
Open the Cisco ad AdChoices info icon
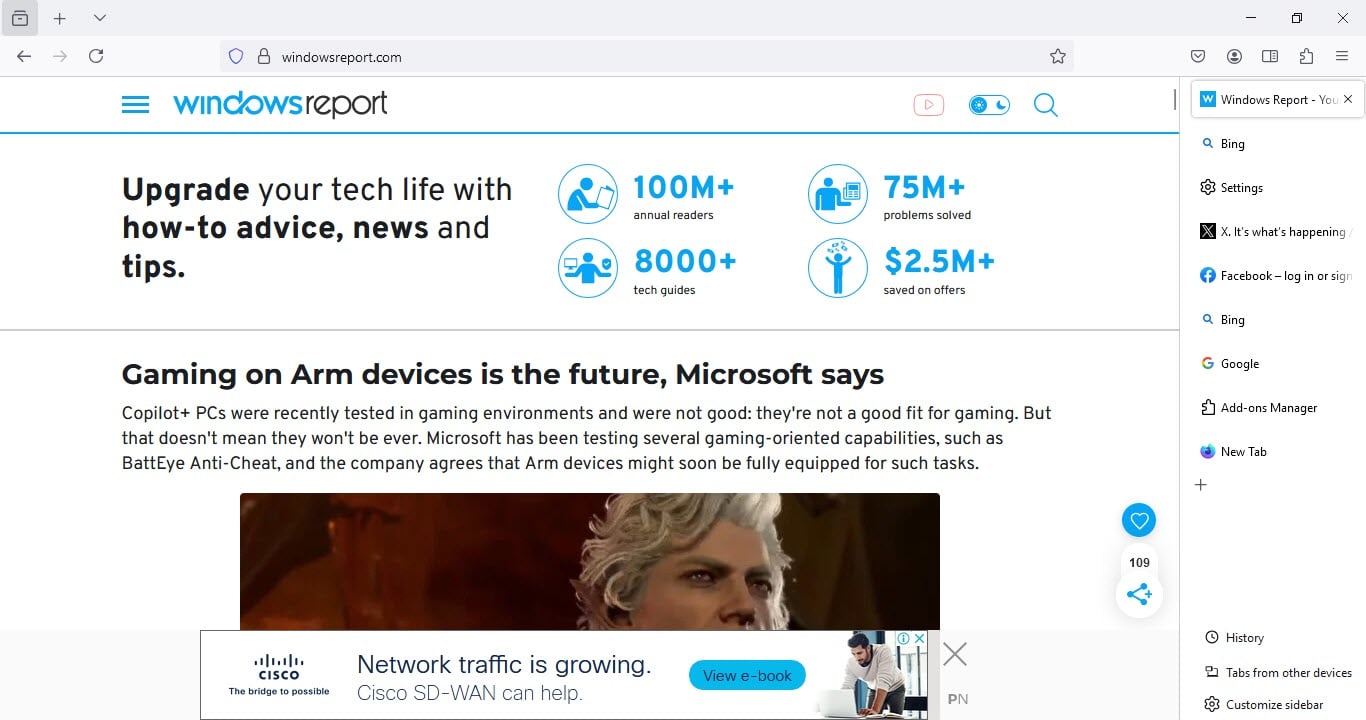[903, 638]
